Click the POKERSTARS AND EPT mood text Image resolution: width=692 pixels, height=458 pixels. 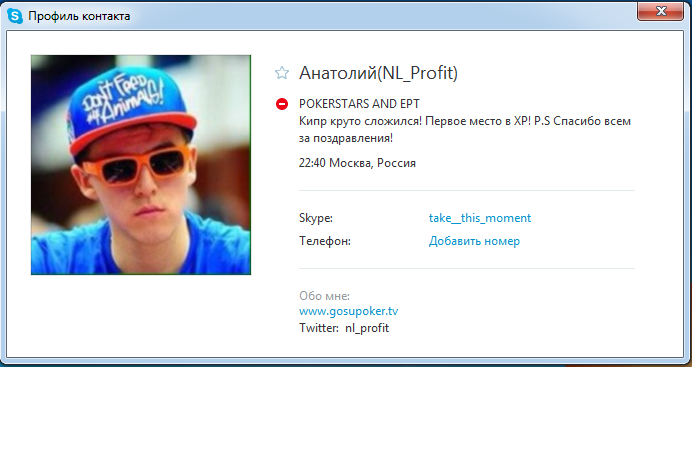(359, 104)
